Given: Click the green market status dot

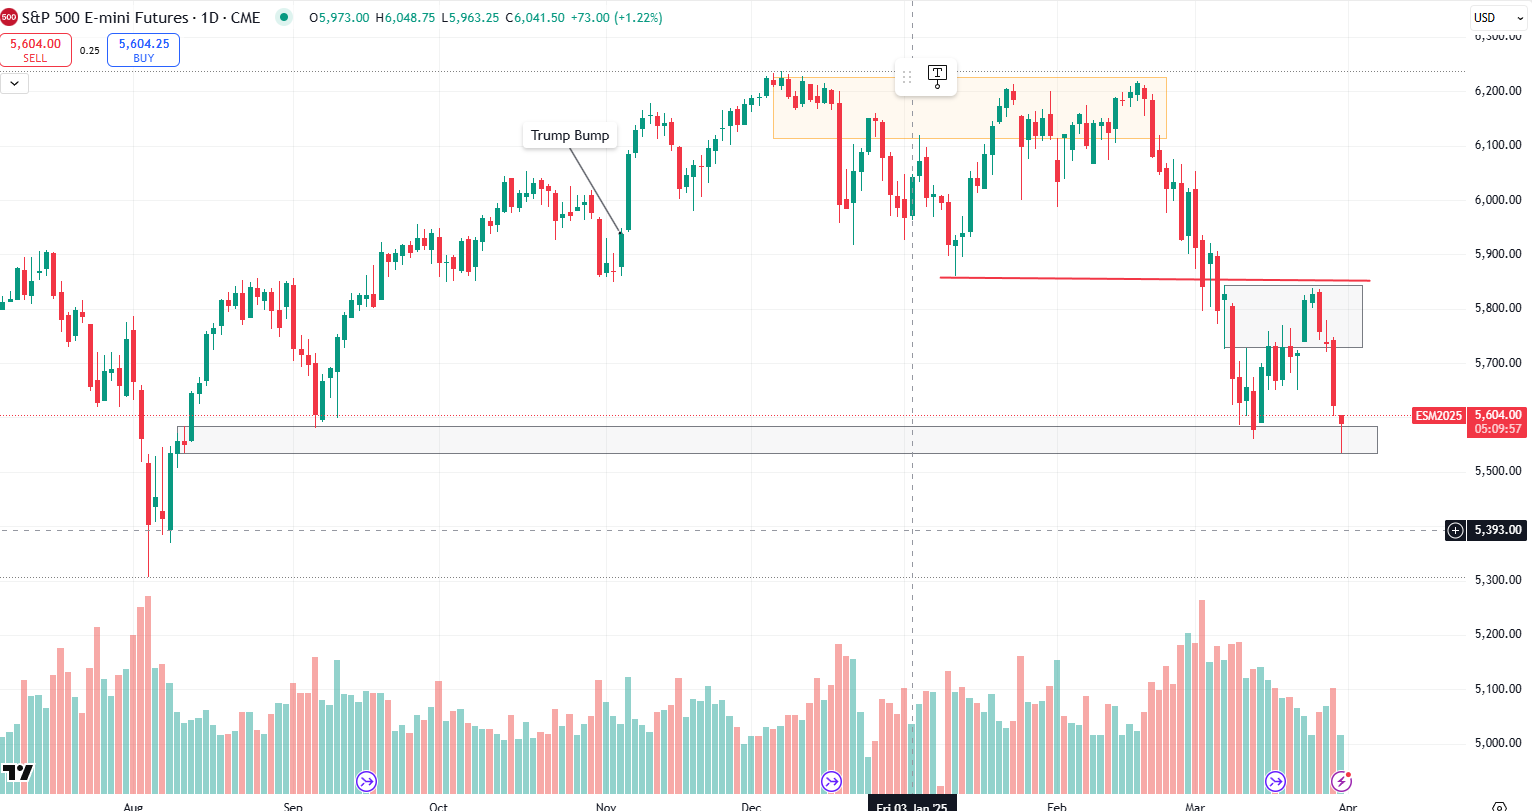Looking at the screenshot, I should pyautogui.click(x=284, y=18).
